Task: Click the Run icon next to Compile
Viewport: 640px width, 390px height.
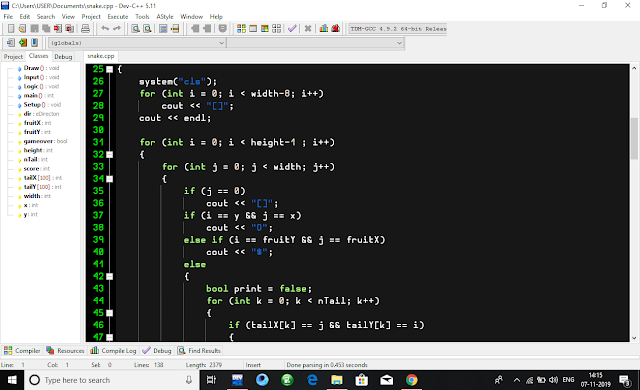Action: (x=253, y=29)
